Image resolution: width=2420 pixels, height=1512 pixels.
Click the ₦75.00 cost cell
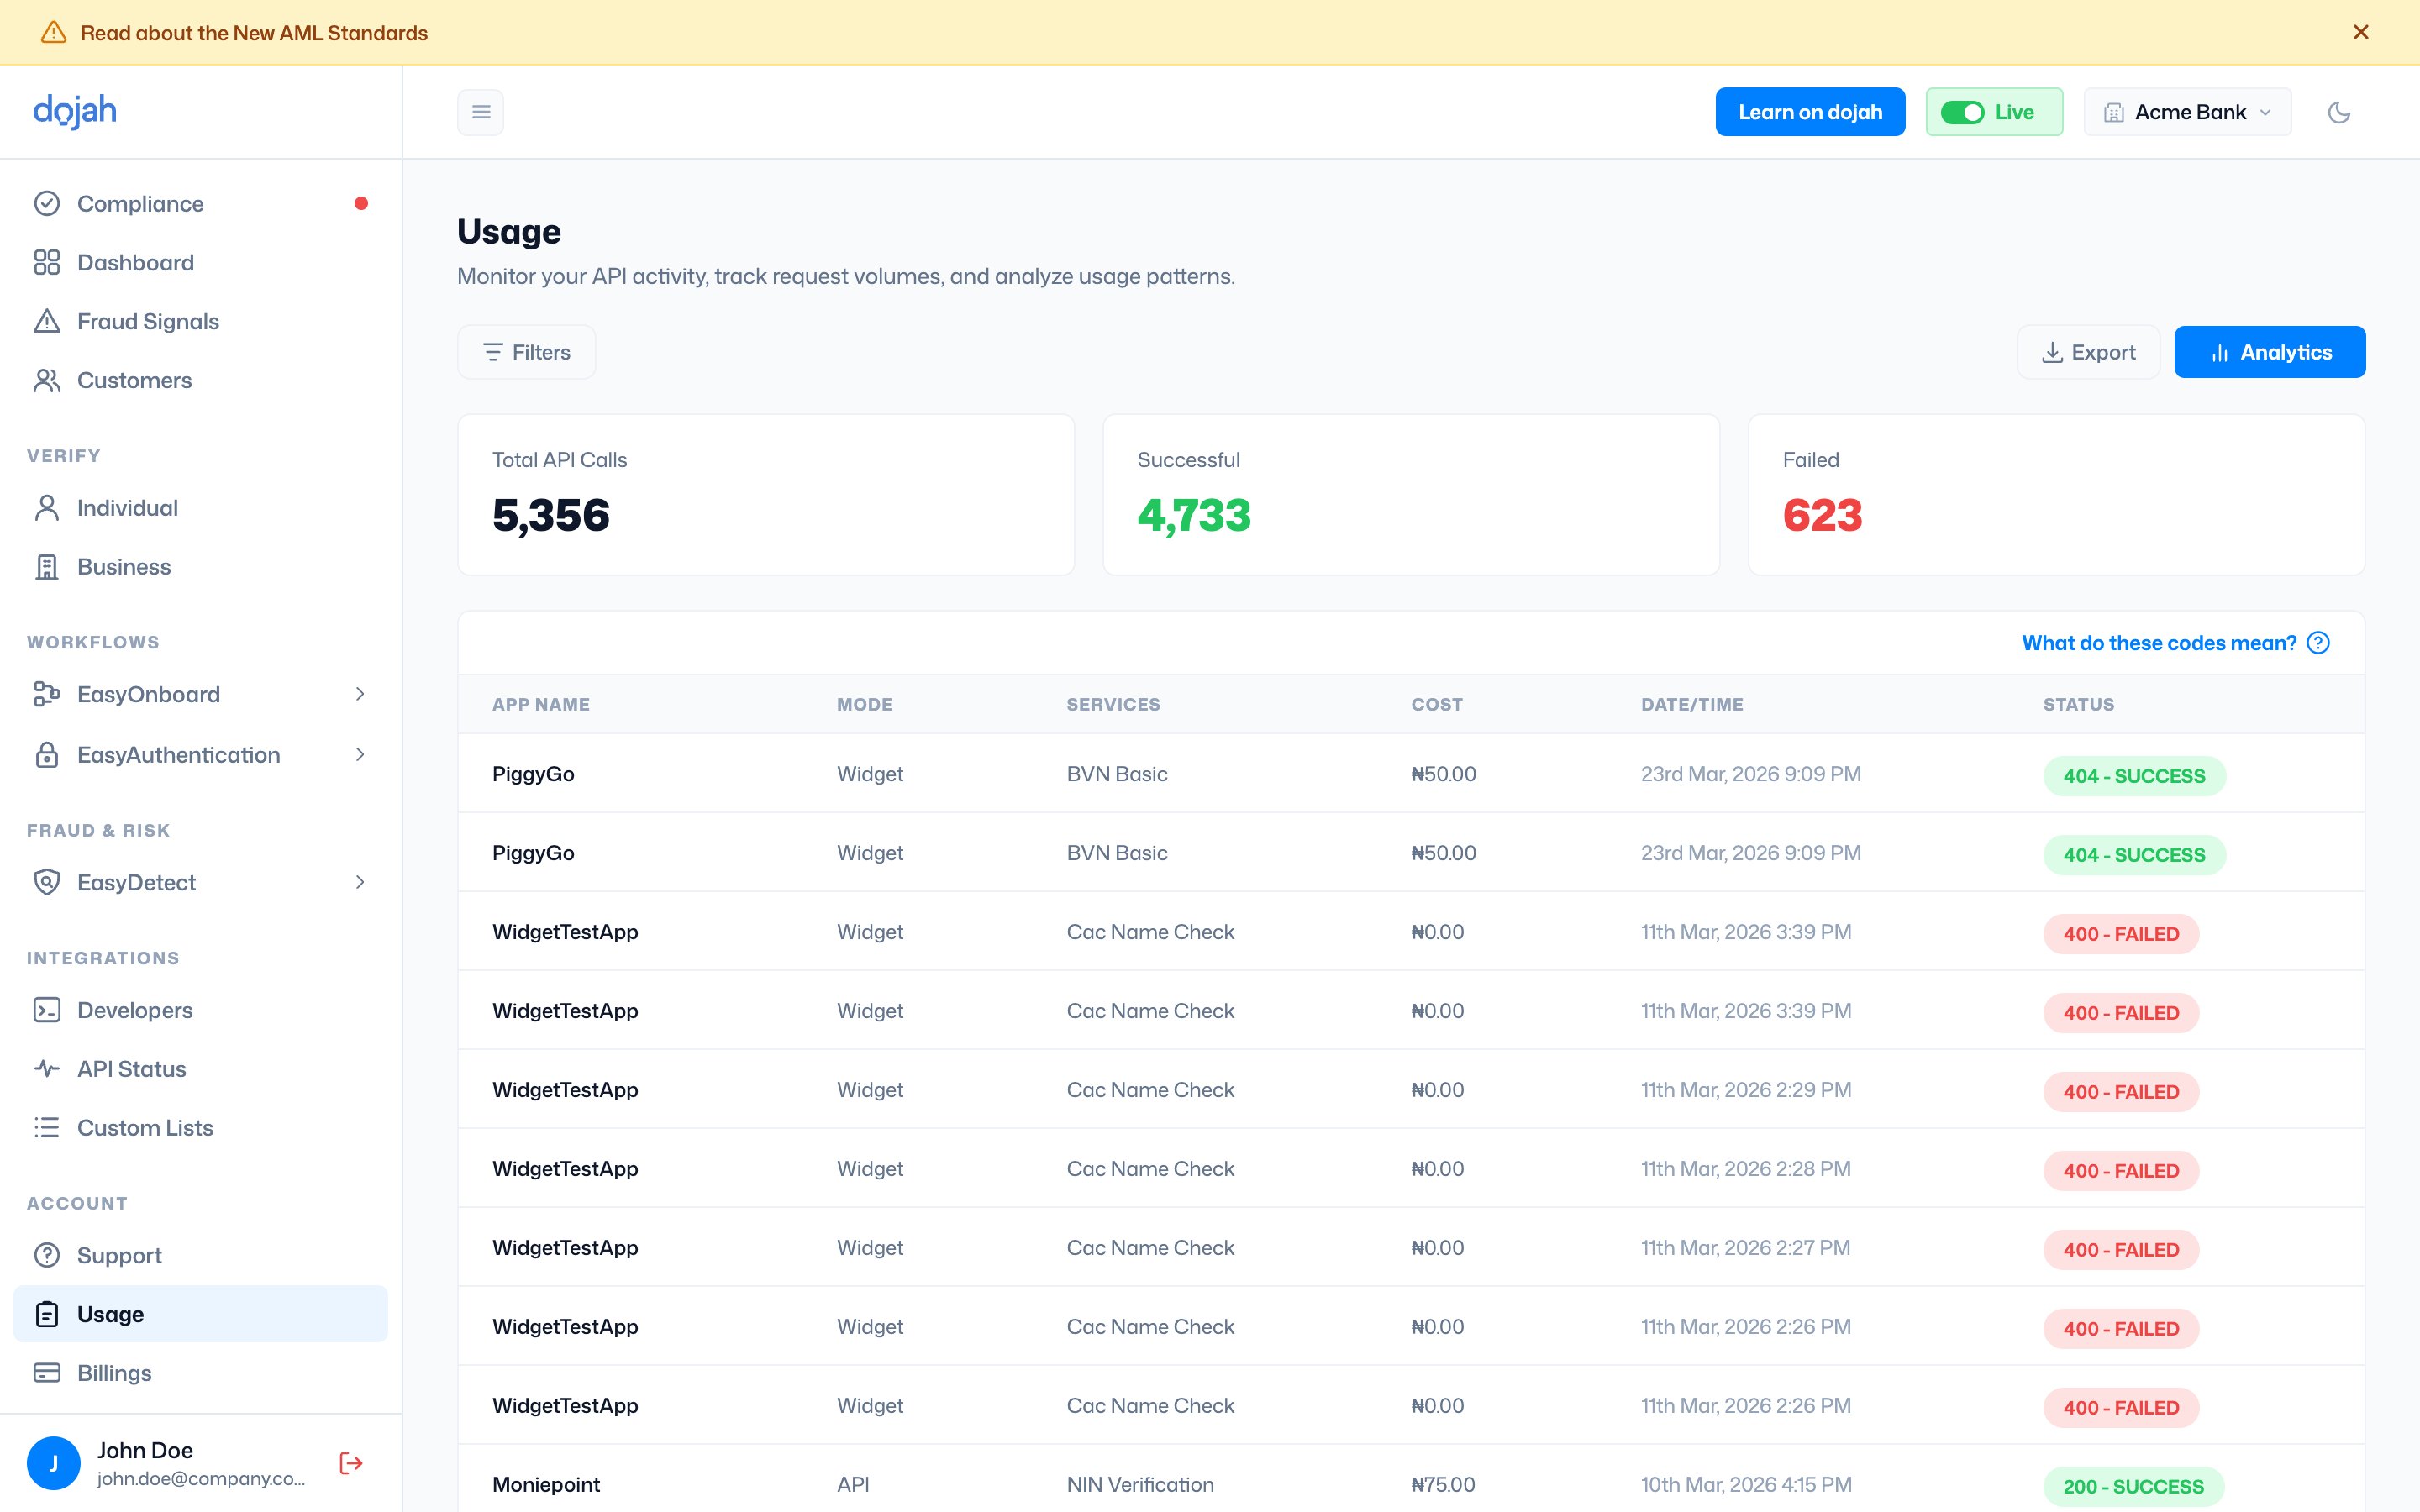pos(1443,1485)
